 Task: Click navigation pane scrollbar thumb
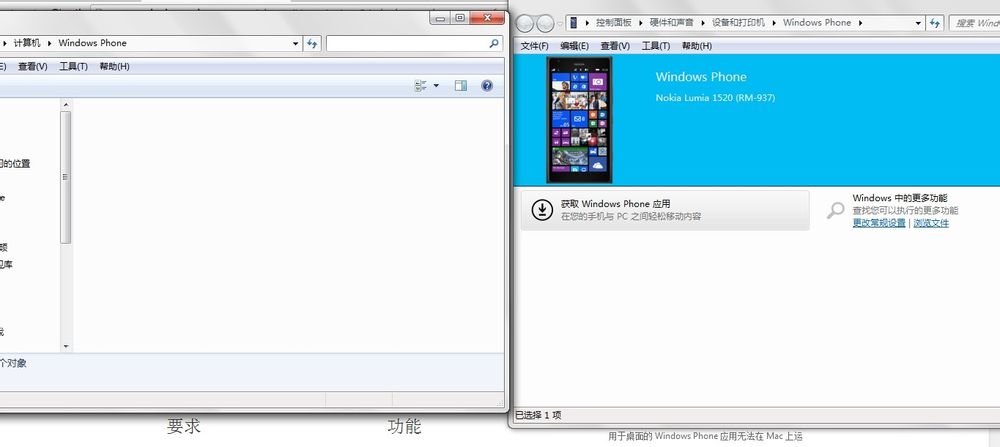66,177
